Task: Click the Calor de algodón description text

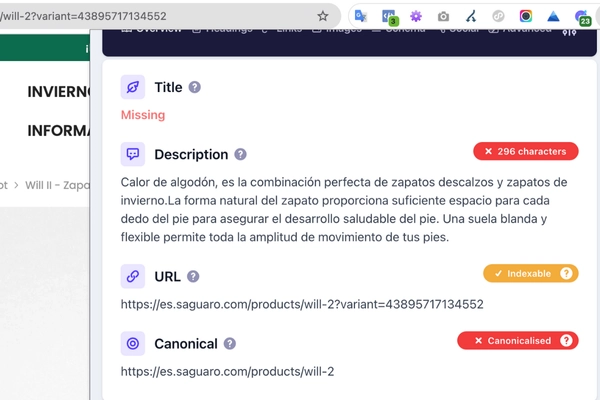Action: point(344,210)
